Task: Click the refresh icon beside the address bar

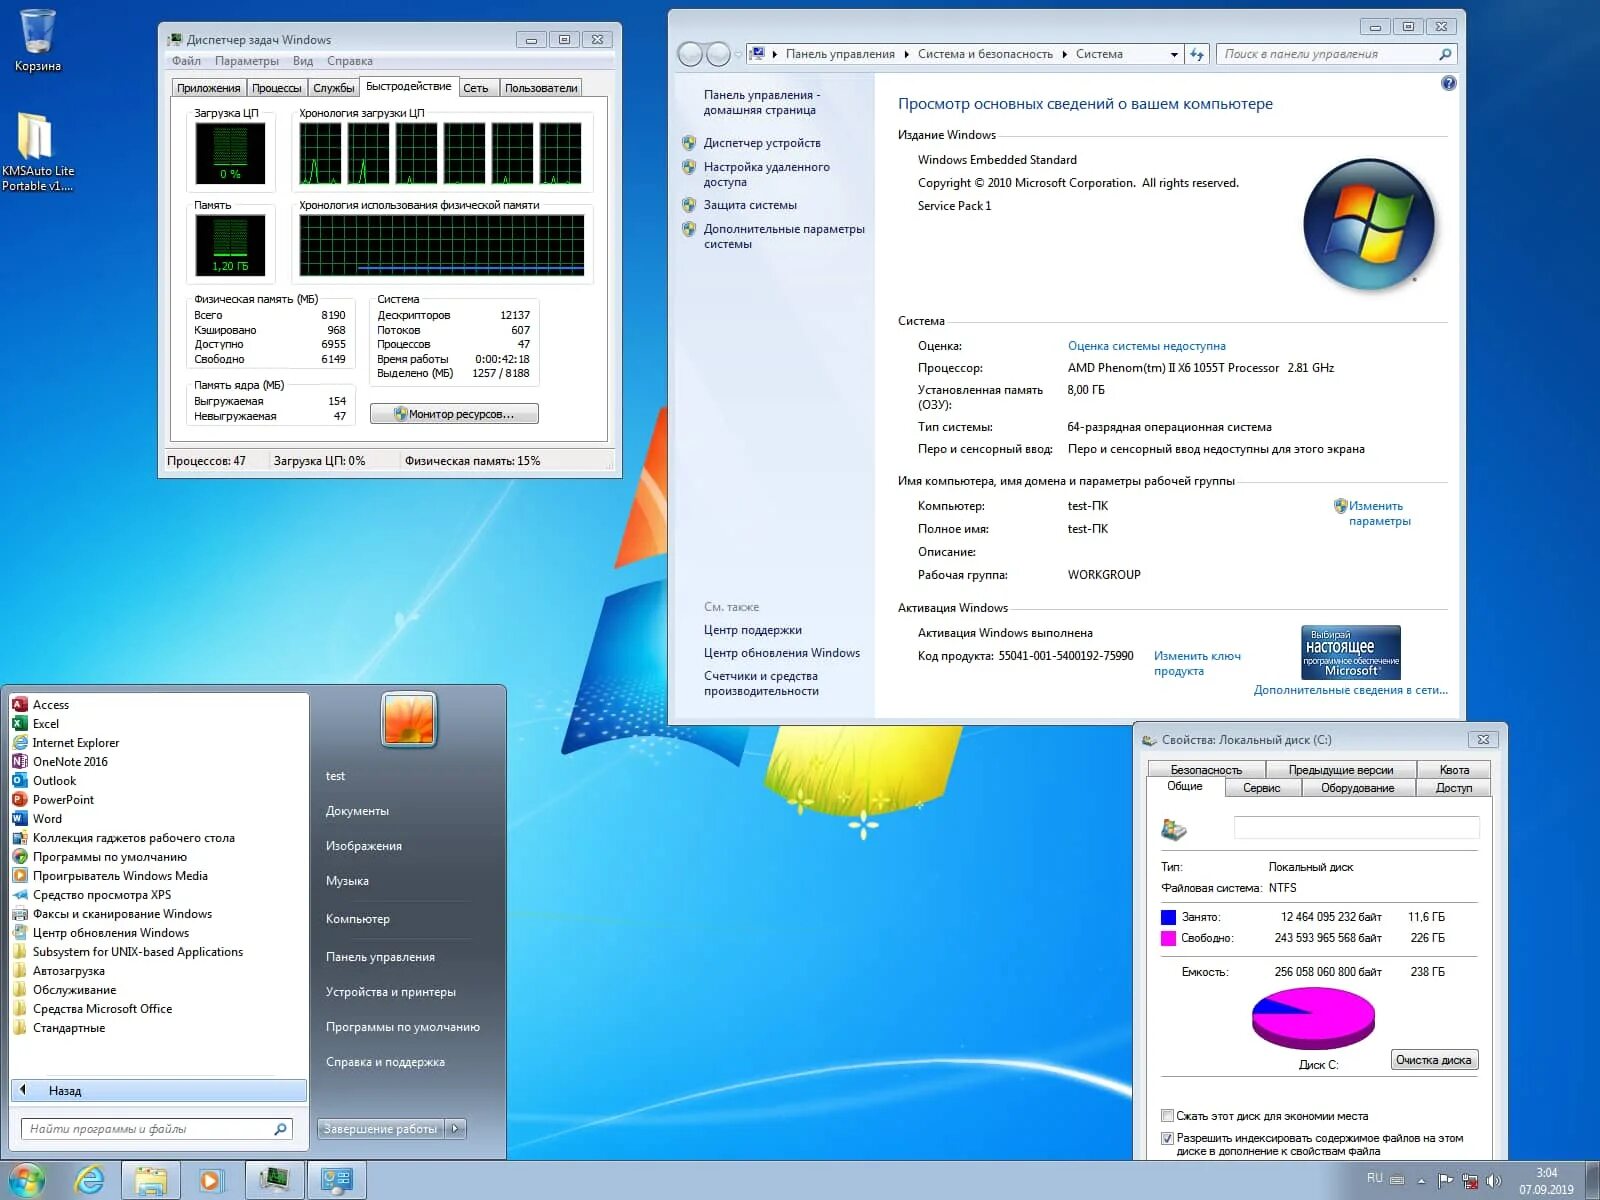Action: coord(1197,54)
